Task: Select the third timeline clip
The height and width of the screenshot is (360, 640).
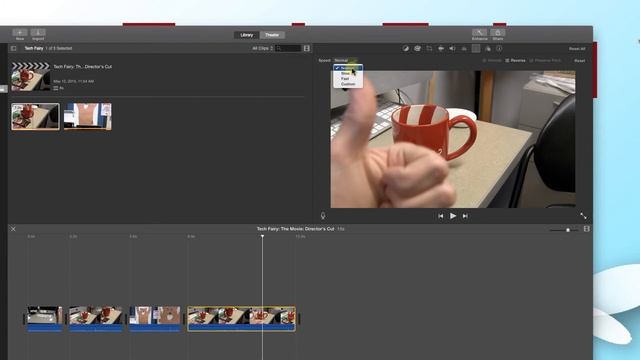Action: [x=155, y=319]
